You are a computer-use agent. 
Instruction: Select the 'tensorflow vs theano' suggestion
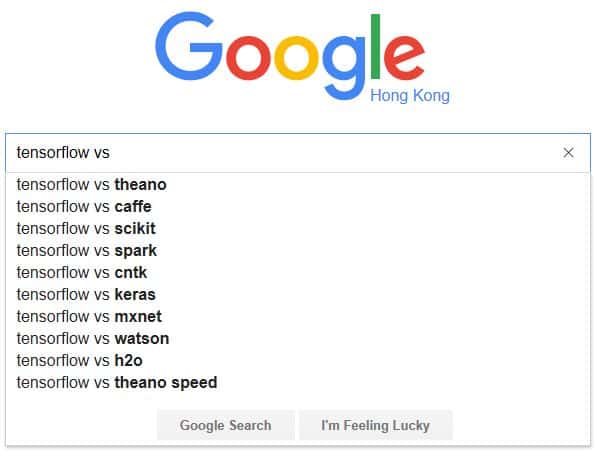pyautogui.click(x=92, y=185)
